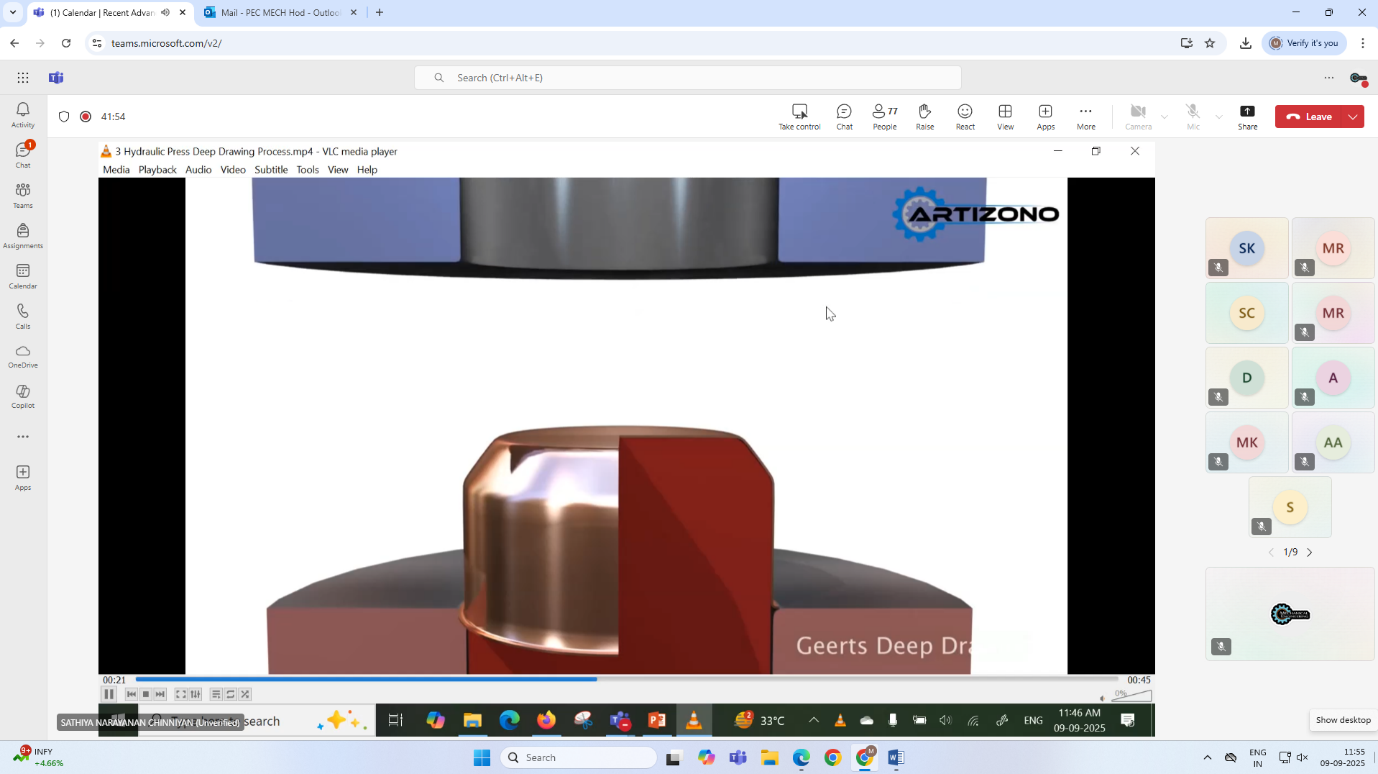Screen dimensions: 1378x774
Task: Expand hidden icons in Windows system tray
Action: pos(1207,757)
